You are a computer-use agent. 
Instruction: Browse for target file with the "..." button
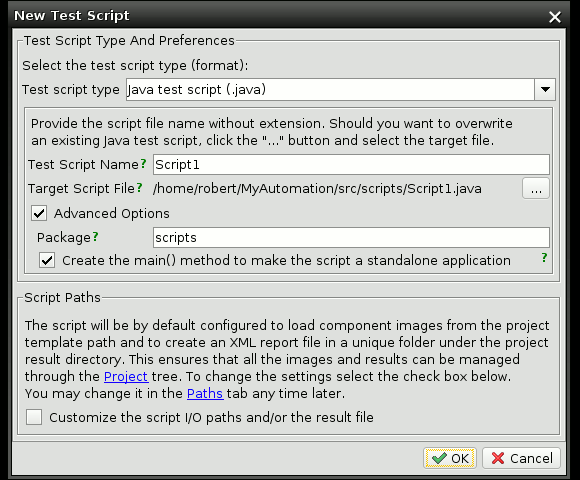(536, 189)
